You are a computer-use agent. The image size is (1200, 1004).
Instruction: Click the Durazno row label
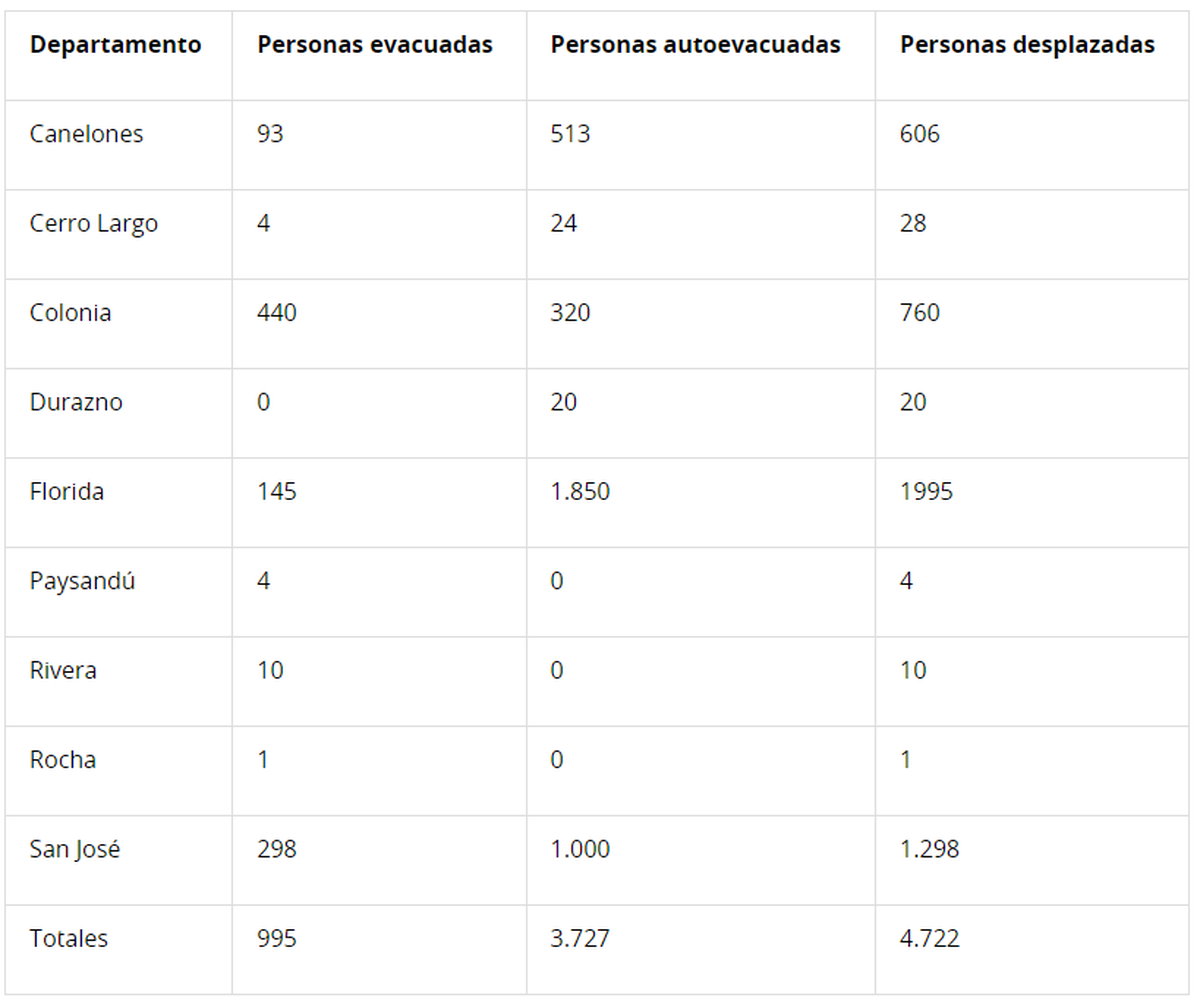(76, 402)
